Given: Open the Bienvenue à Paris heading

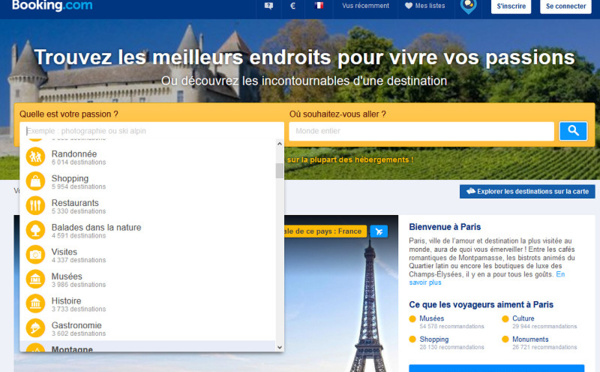Looking at the screenshot, I should click(445, 227).
